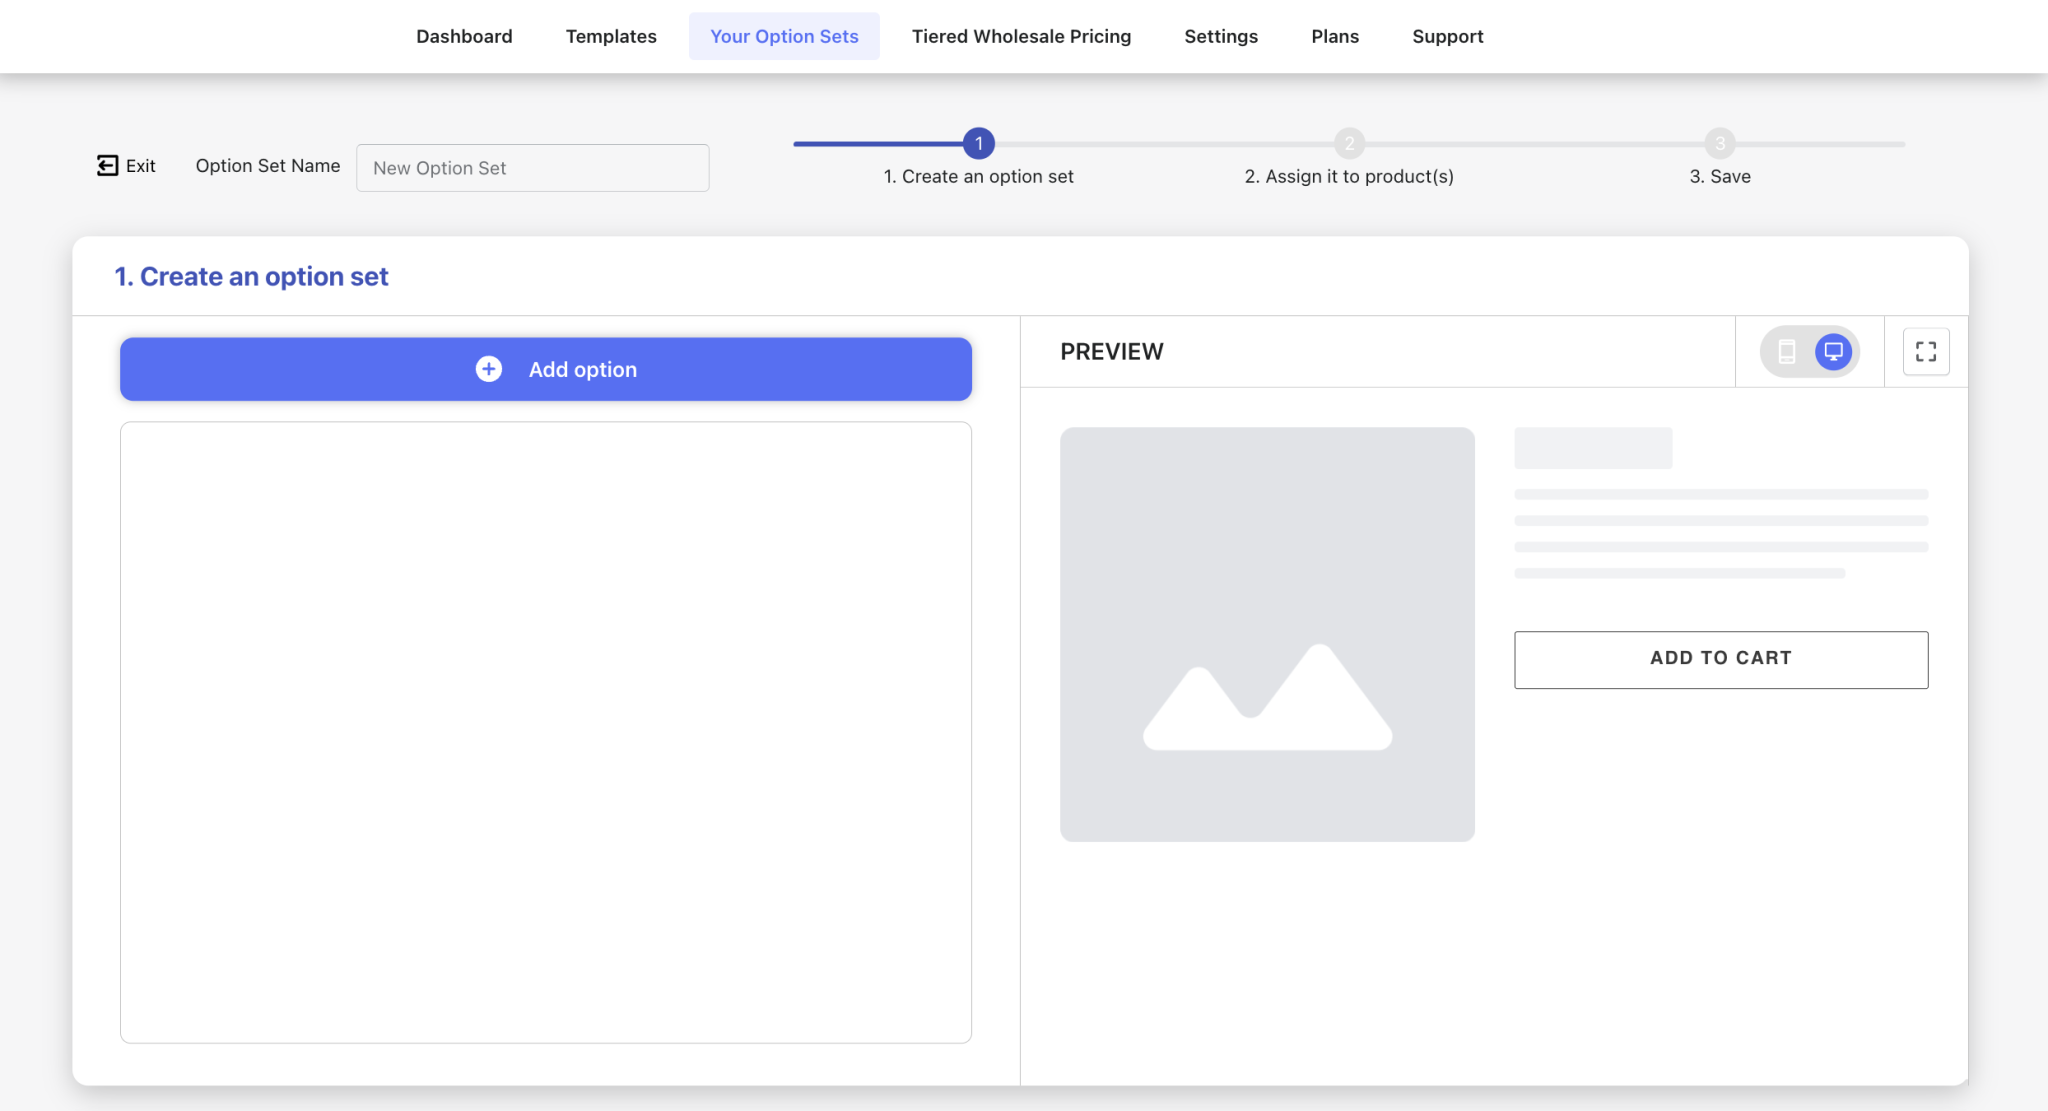Click step 2 circle to assign products
The width and height of the screenshot is (2048, 1111).
(x=1350, y=143)
